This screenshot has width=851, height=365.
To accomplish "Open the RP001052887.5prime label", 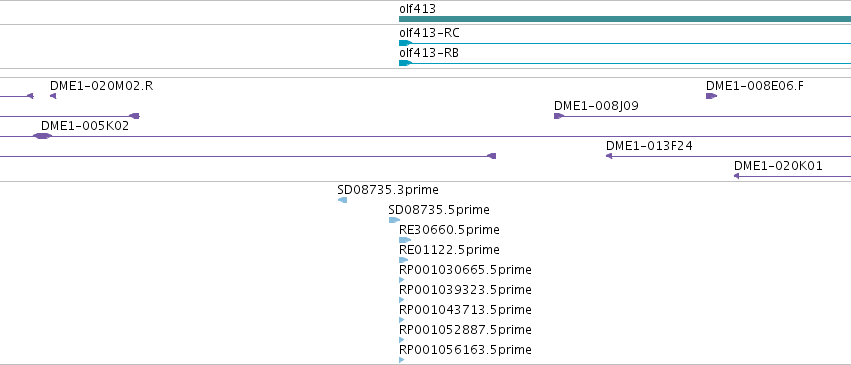I will 465,330.
